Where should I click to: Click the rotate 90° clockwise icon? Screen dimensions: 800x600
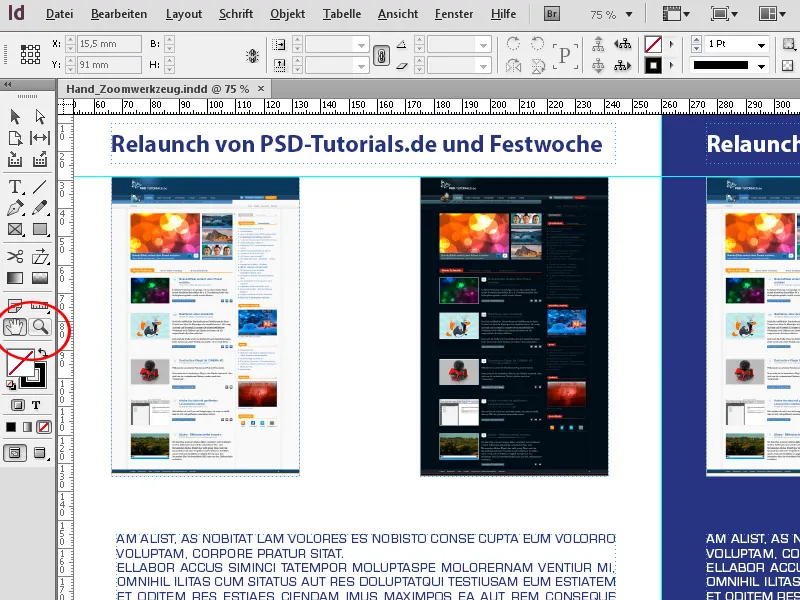tap(513, 44)
